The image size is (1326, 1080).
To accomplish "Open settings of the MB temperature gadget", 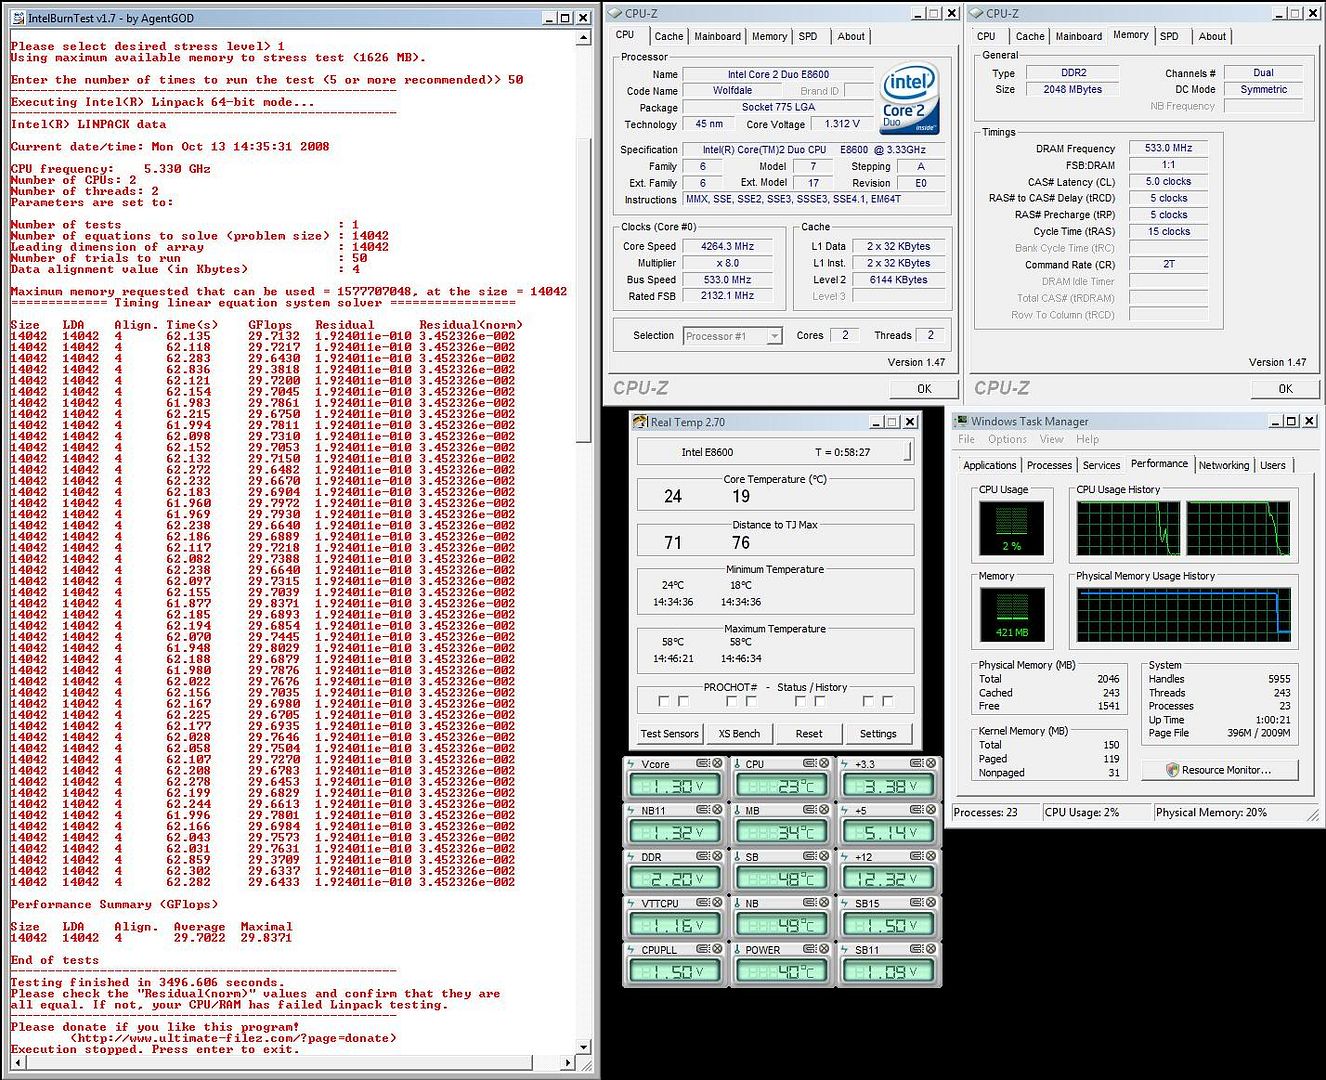I will pyautogui.click(x=810, y=810).
